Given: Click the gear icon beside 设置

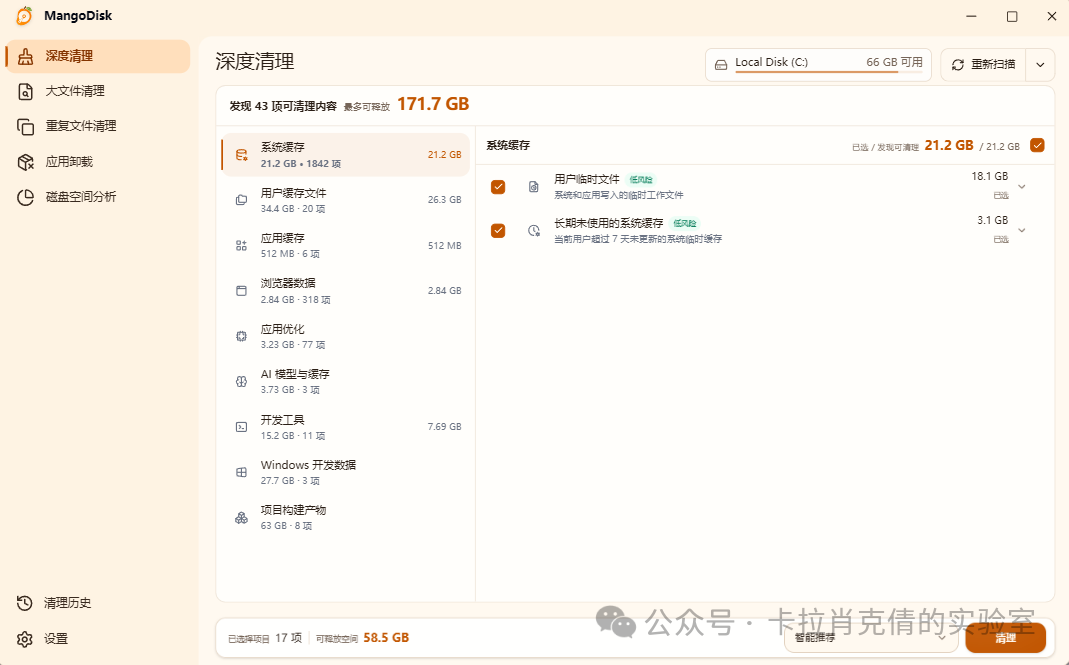Looking at the screenshot, I should pyautogui.click(x=25, y=639).
